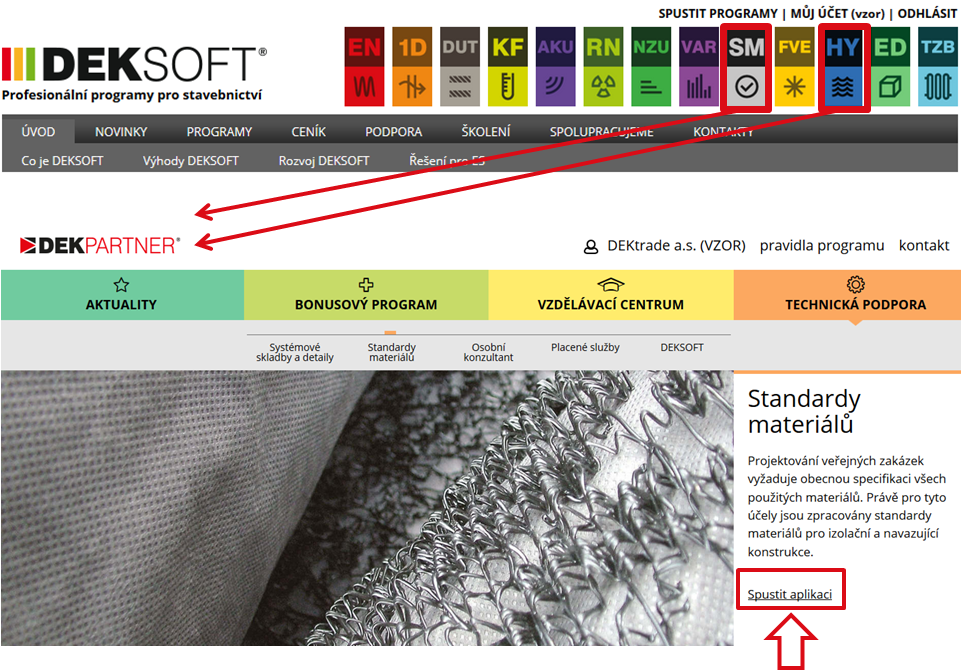Open the TZB program tile
This screenshot has width=962, height=671.
click(x=937, y=66)
